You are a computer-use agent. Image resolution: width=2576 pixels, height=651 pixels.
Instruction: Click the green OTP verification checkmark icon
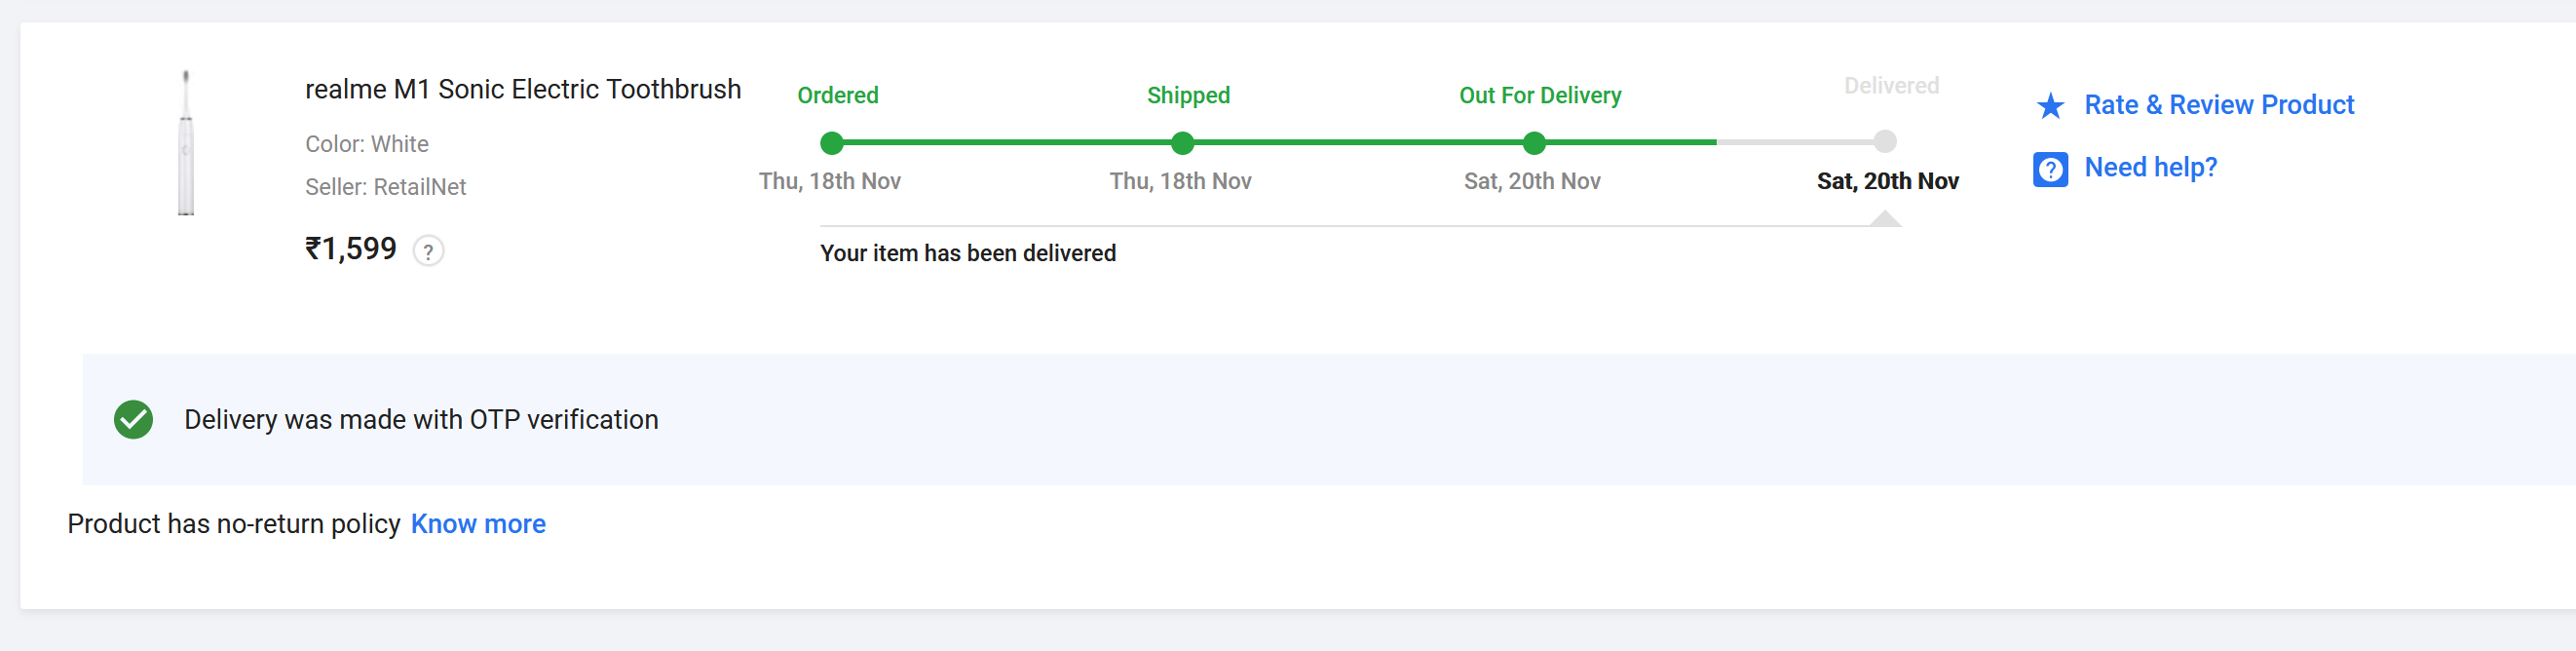(133, 420)
